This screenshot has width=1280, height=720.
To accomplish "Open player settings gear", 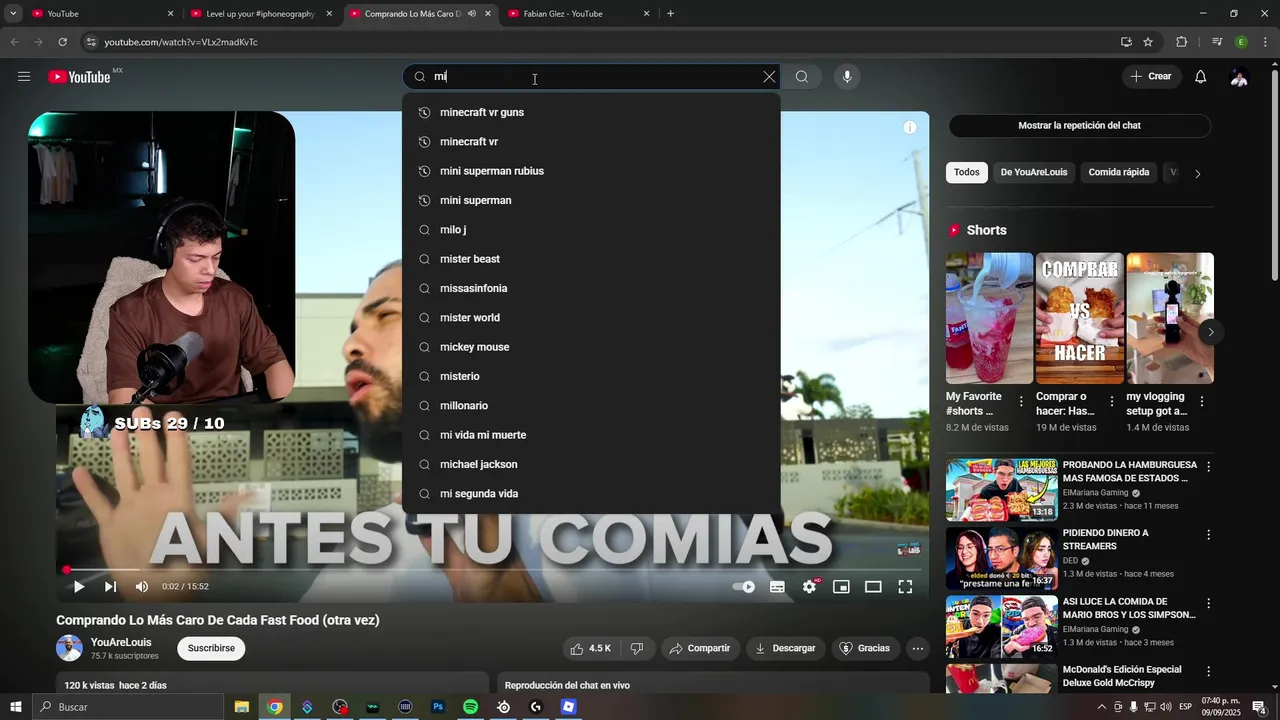I will coord(809,587).
